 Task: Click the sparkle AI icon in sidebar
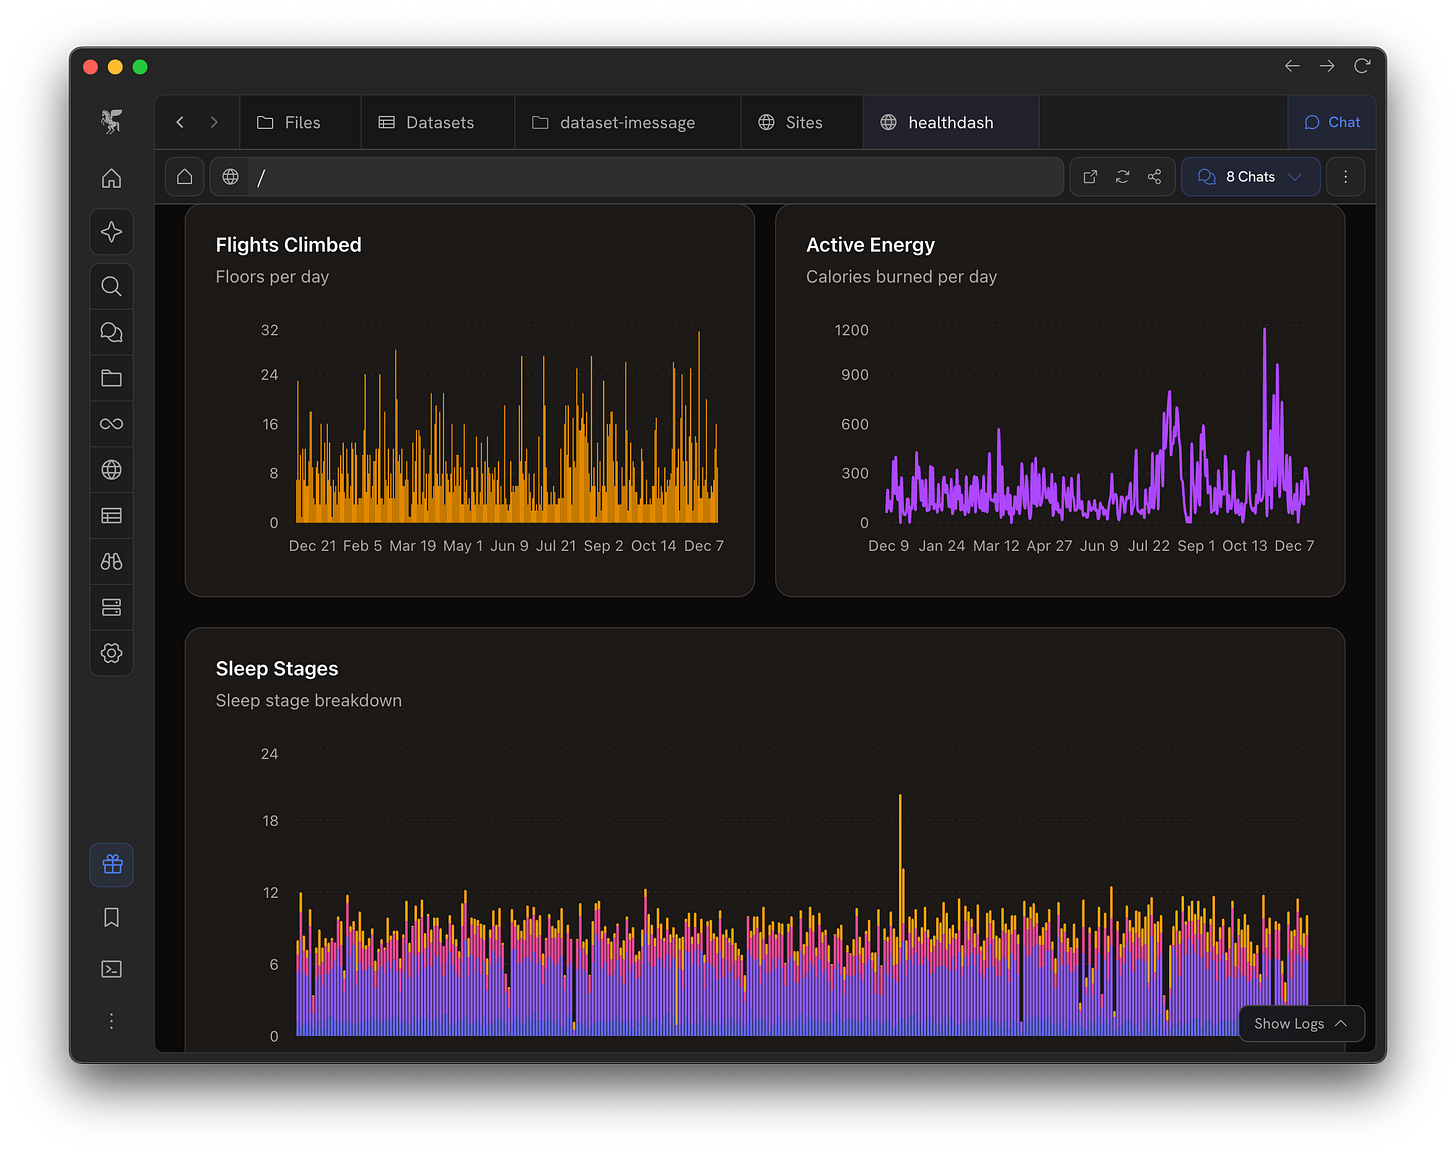pos(111,232)
